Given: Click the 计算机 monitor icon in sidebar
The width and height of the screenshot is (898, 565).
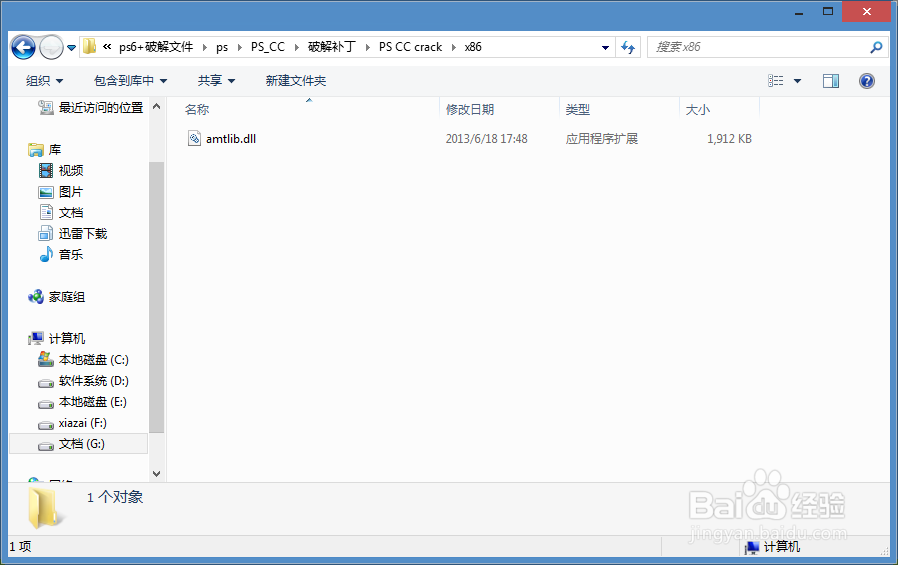Looking at the screenshot, I should click(36, 338).
